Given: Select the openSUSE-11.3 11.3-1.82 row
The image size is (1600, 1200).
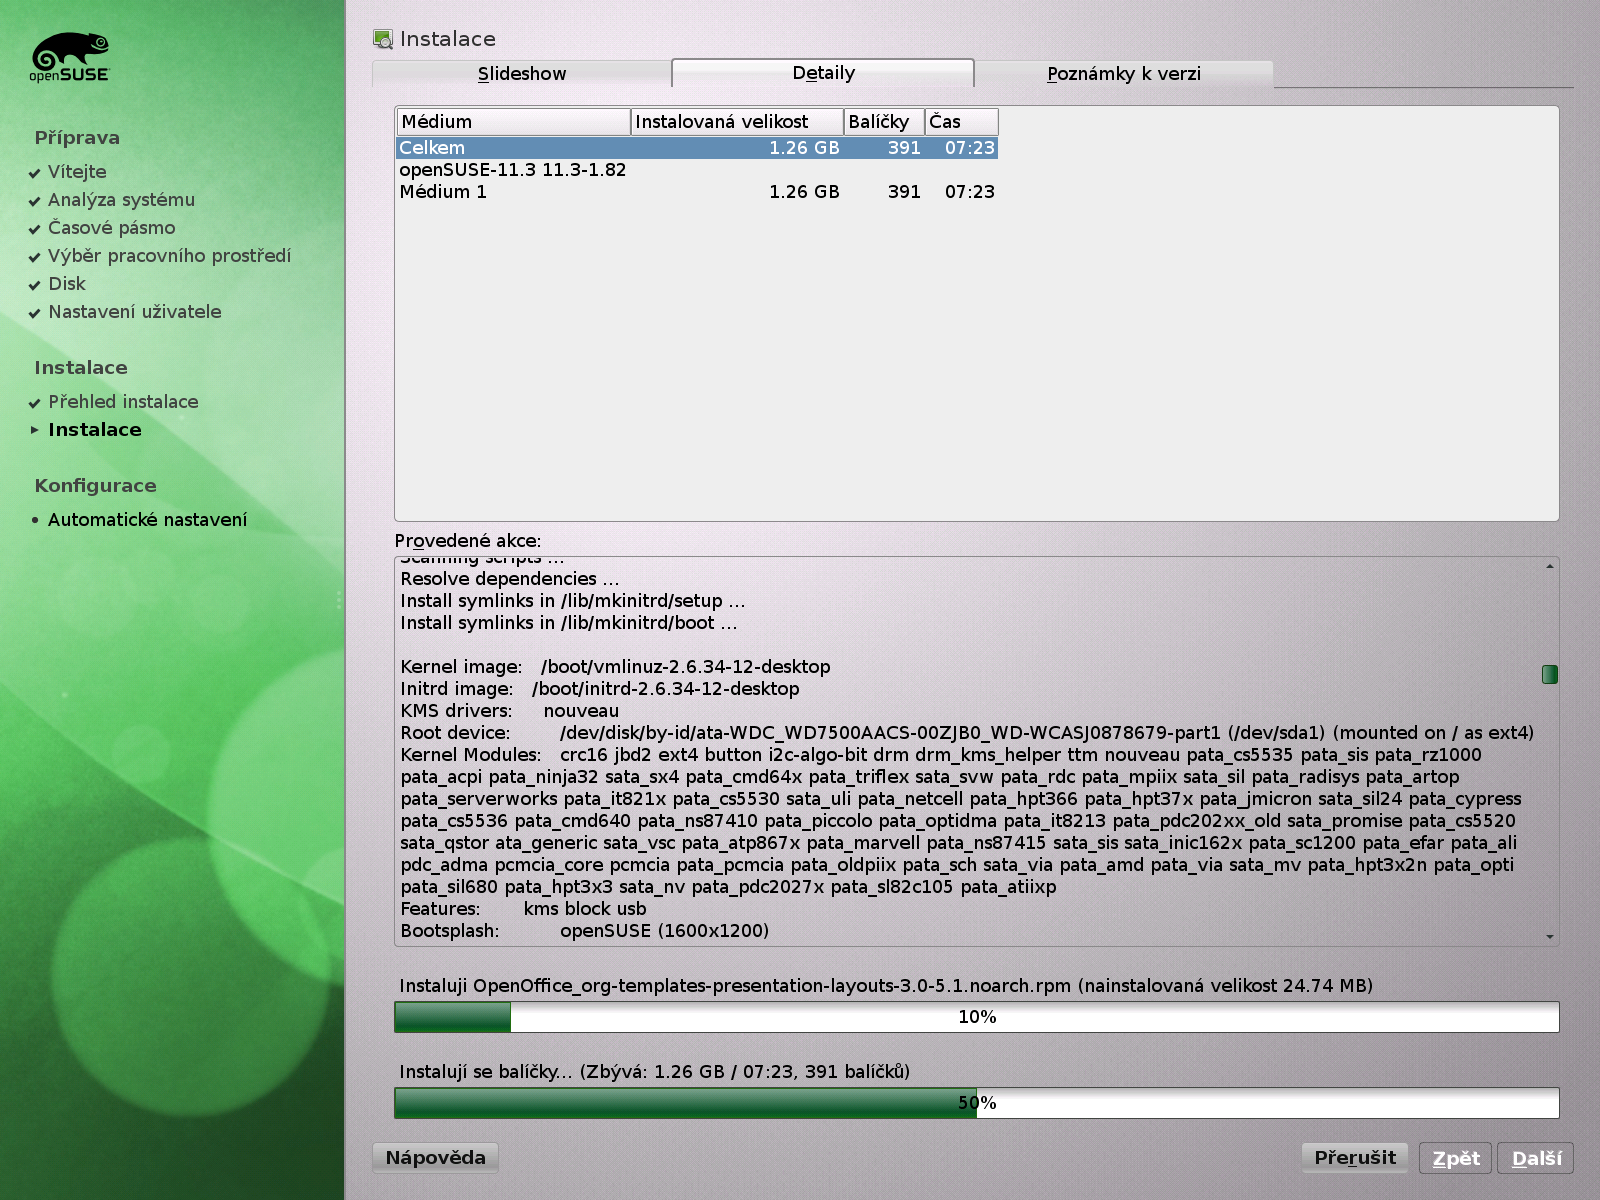Looking at the screenshot, I should click(x=697, y=170).
